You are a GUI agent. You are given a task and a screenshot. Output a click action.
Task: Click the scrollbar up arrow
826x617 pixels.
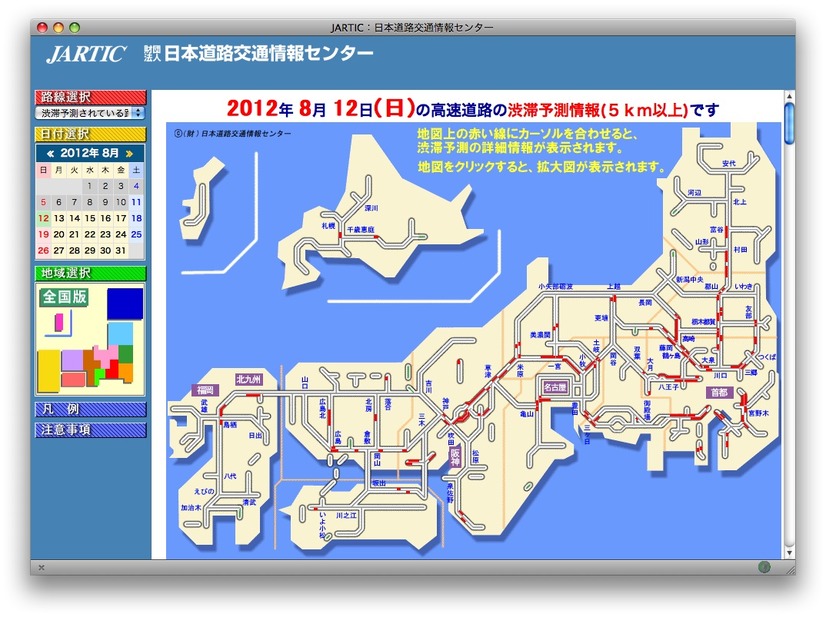[789, 96]
